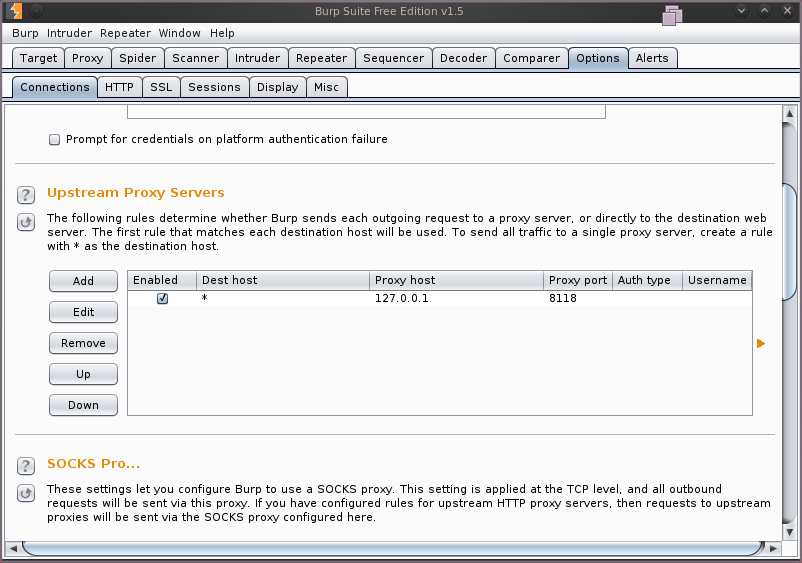Image resolution: width=802 pixels, height=563 pixels.
Task: Click the vertical scrollbar down arrow
Action: [790, 532]
